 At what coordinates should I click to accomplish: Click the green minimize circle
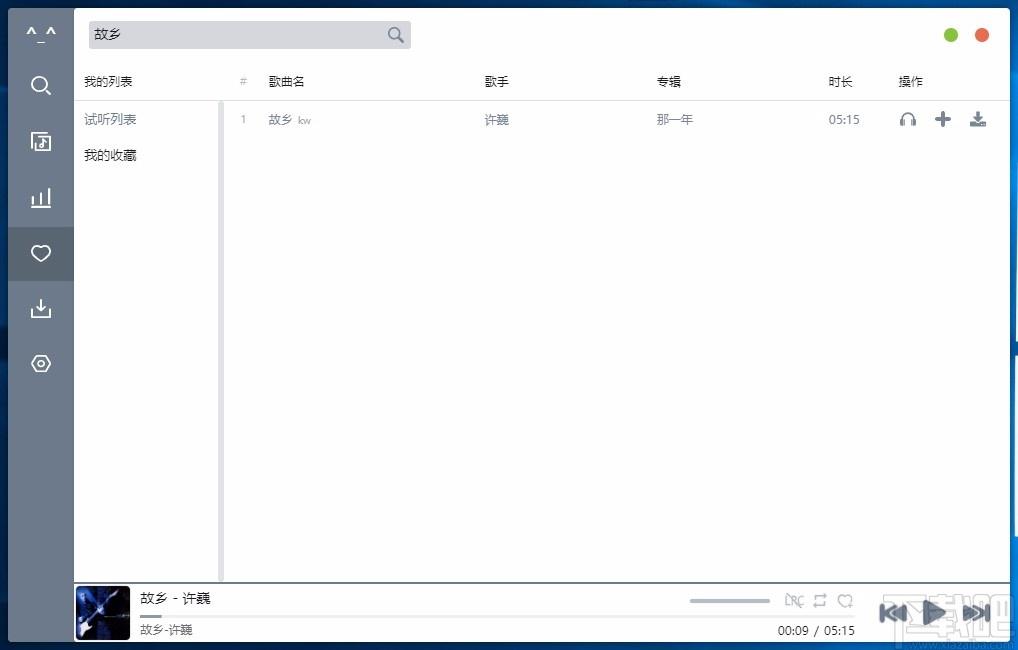951,35
